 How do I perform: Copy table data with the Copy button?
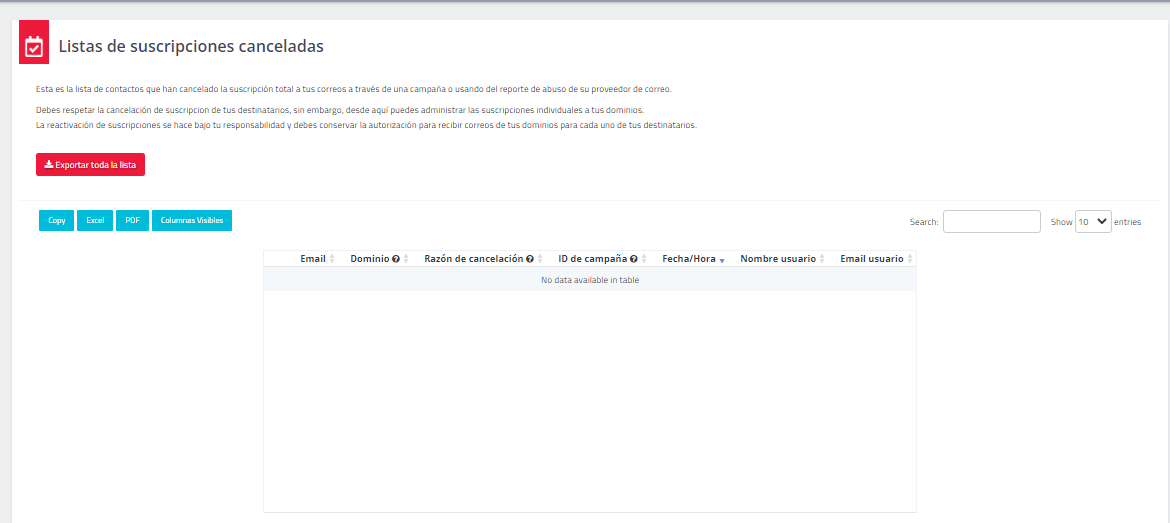pos(57,220)
